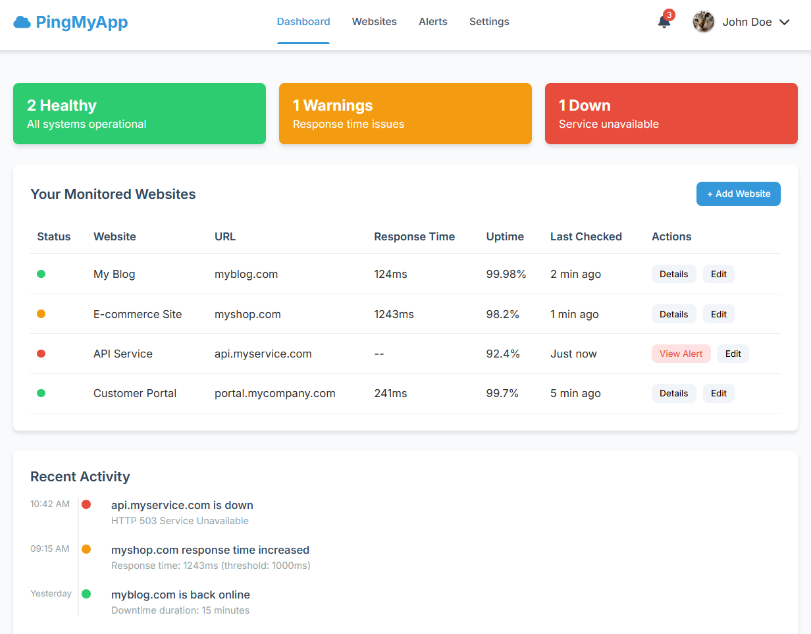The height and width of the screenshot is (634, 811).
Task: Click the red status dot for API Service
Action: click(x=41, y=354)
